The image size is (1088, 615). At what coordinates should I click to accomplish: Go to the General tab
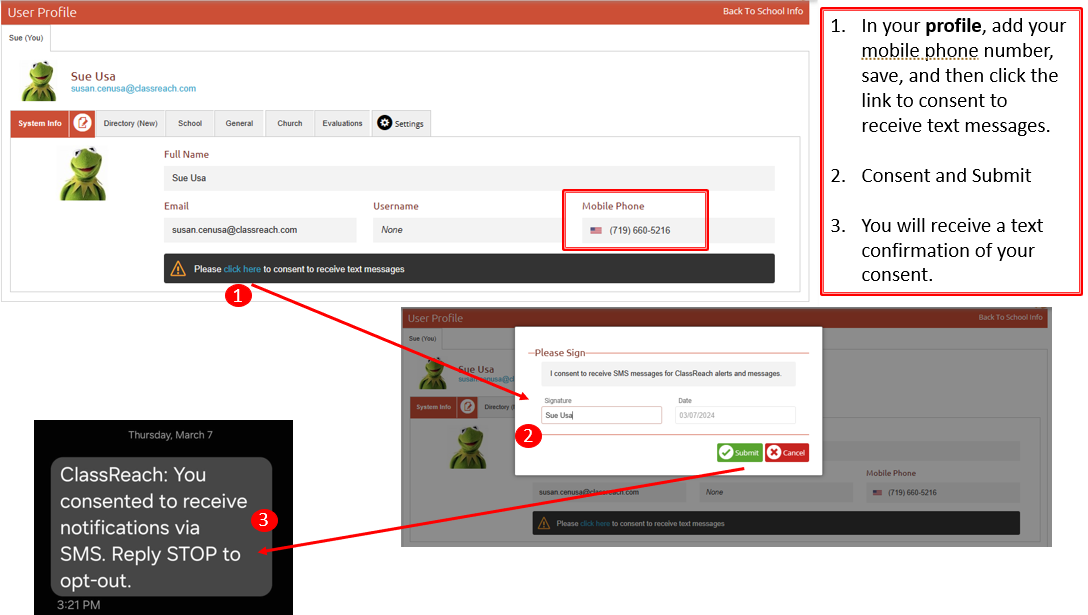239,123
